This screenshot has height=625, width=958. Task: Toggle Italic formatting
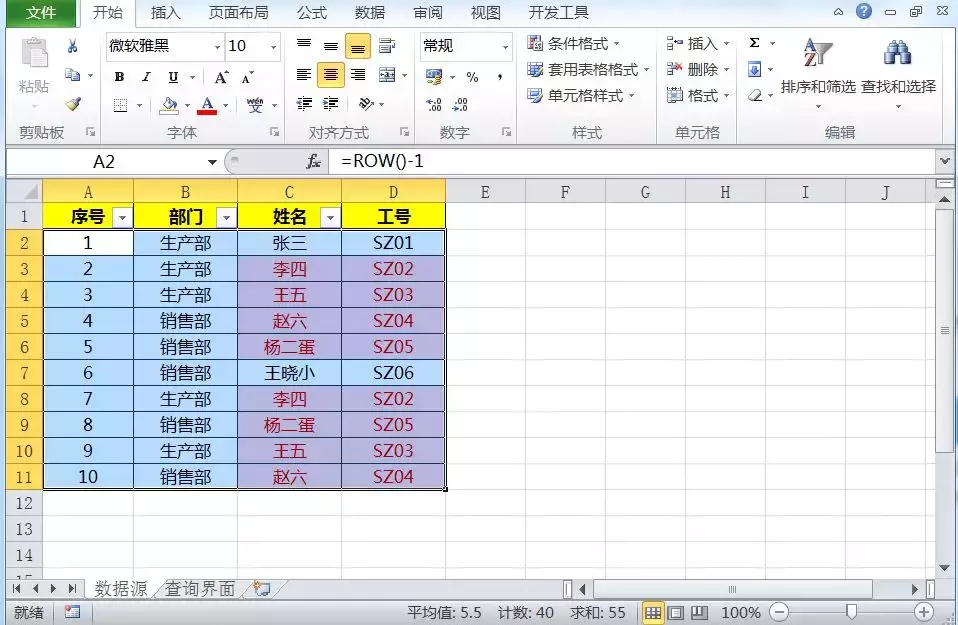146,77
